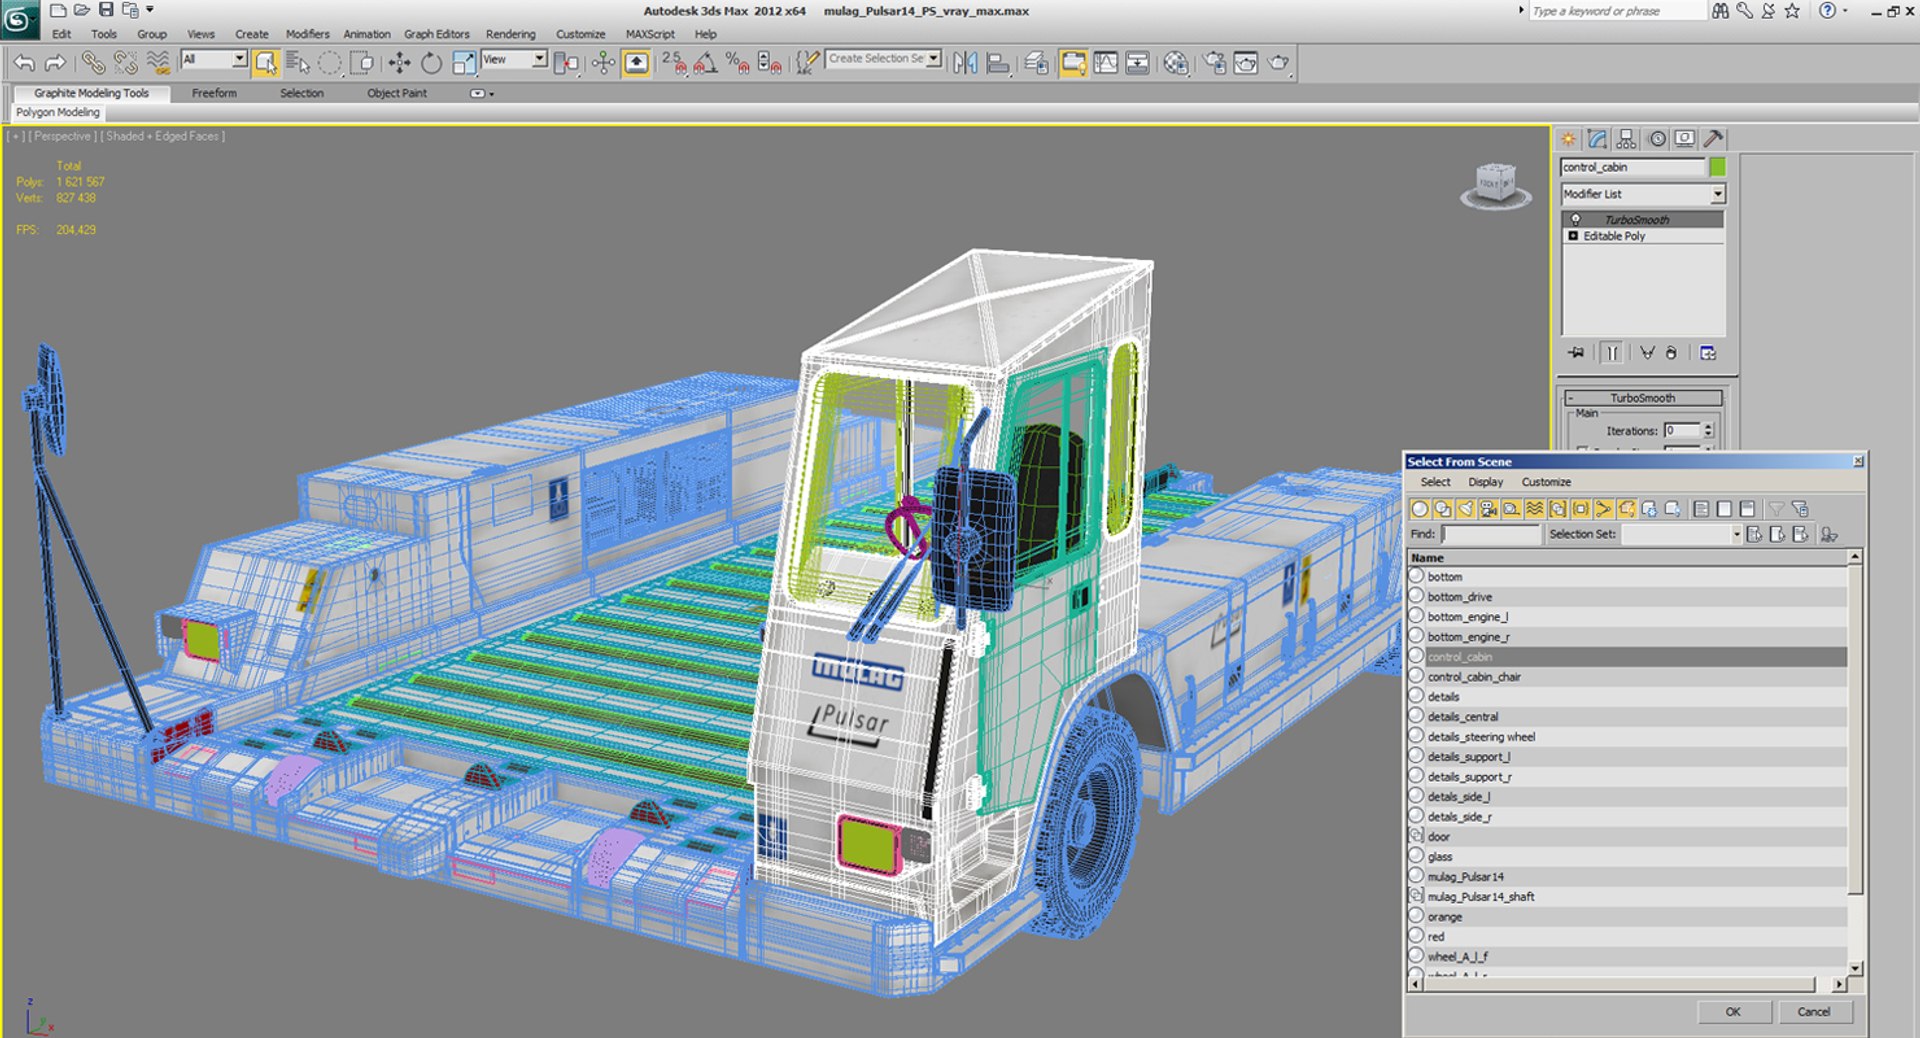Open the Rendering menu

click(x=511, y=34)
